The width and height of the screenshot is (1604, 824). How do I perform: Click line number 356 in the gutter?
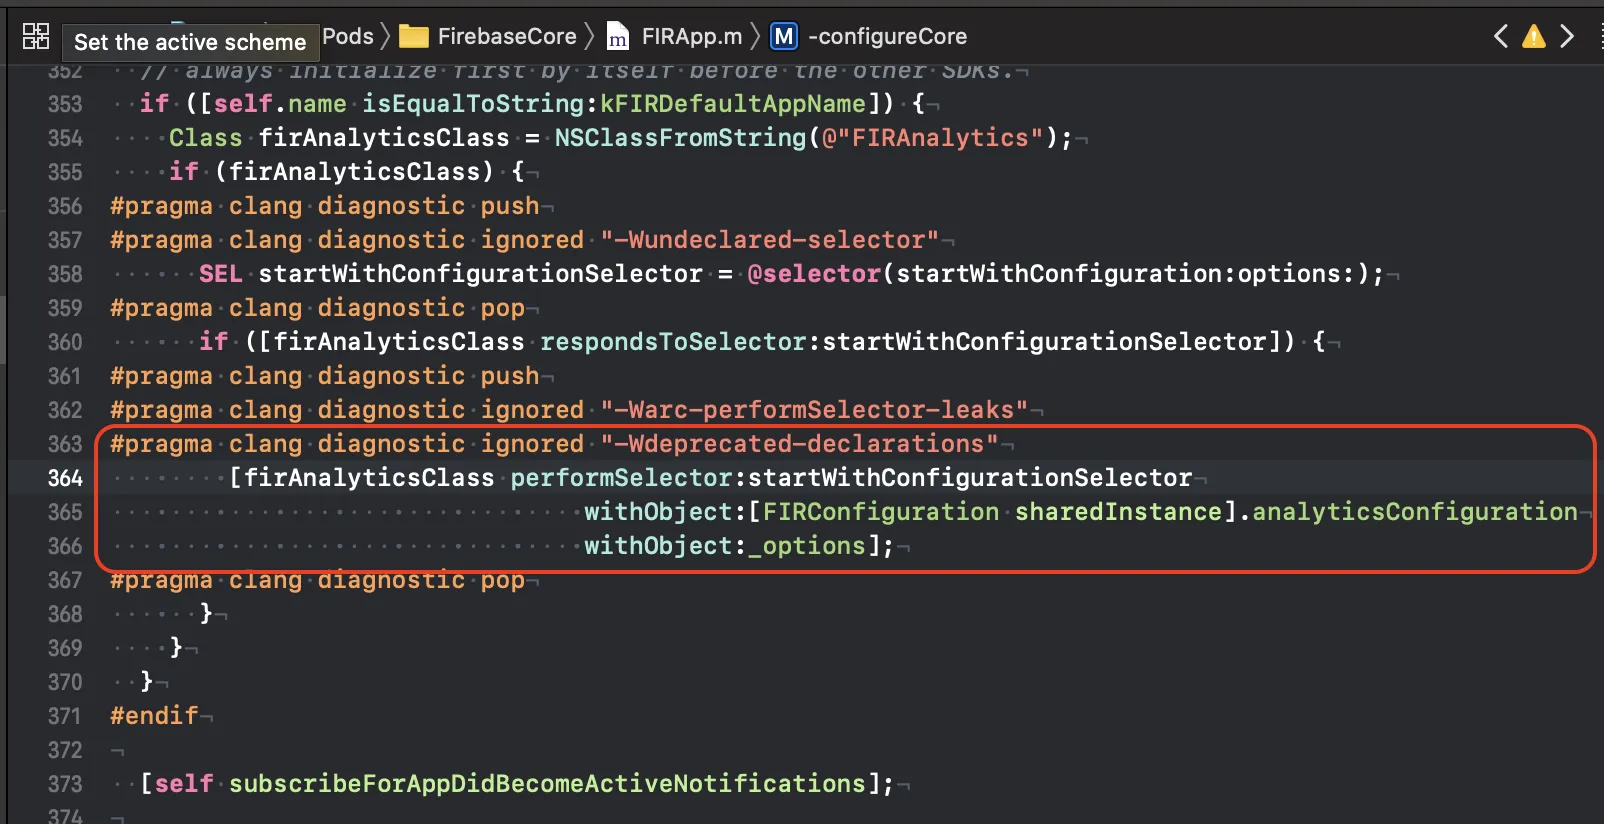pos(65,206)
